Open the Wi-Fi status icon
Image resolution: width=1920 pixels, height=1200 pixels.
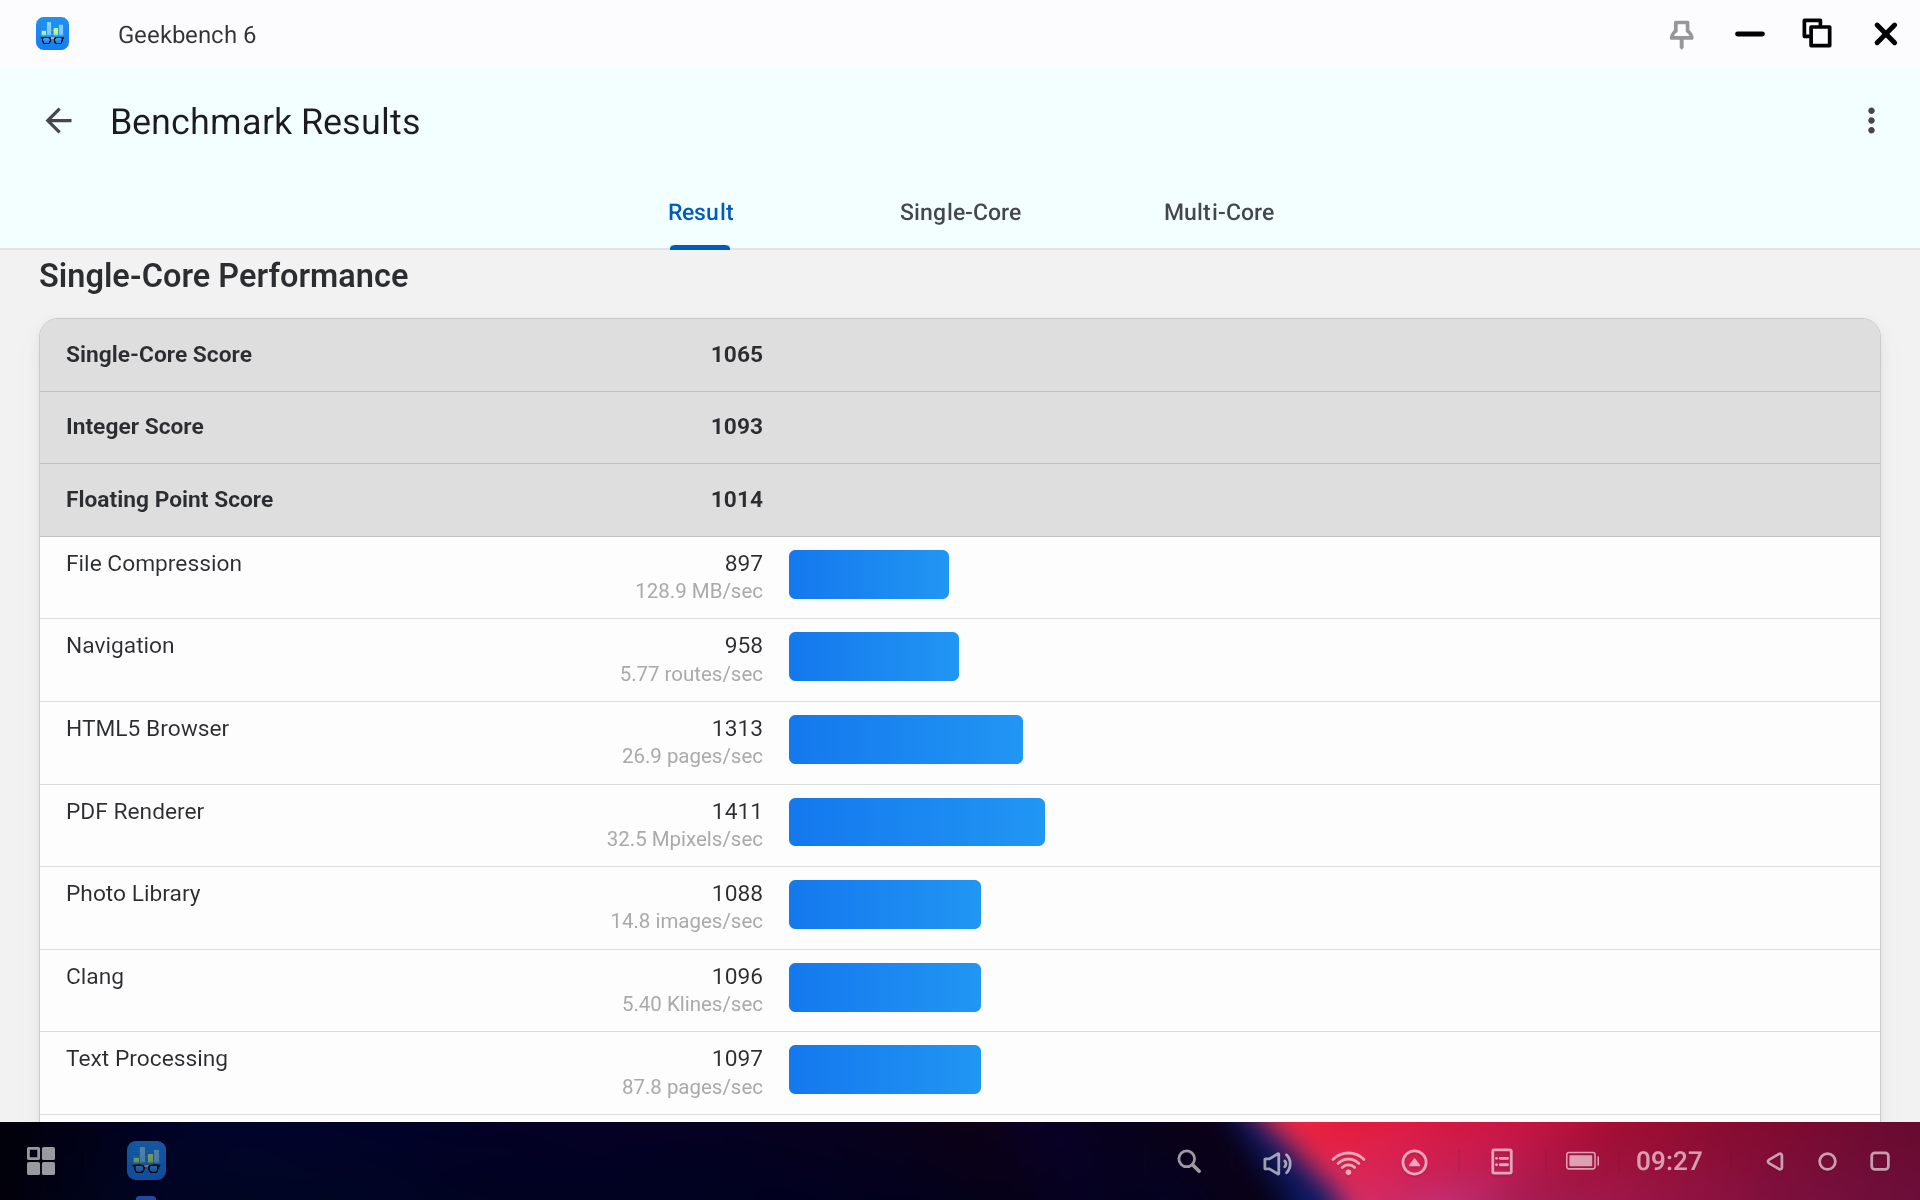point(1347,1162)
